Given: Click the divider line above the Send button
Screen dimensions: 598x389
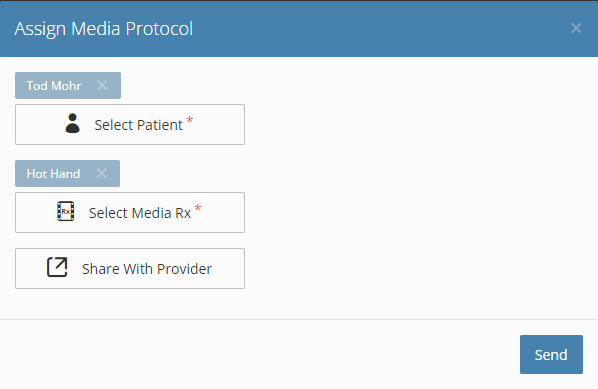Looking at the screenshot, I should pyautogui.click(x=299, y=319).
